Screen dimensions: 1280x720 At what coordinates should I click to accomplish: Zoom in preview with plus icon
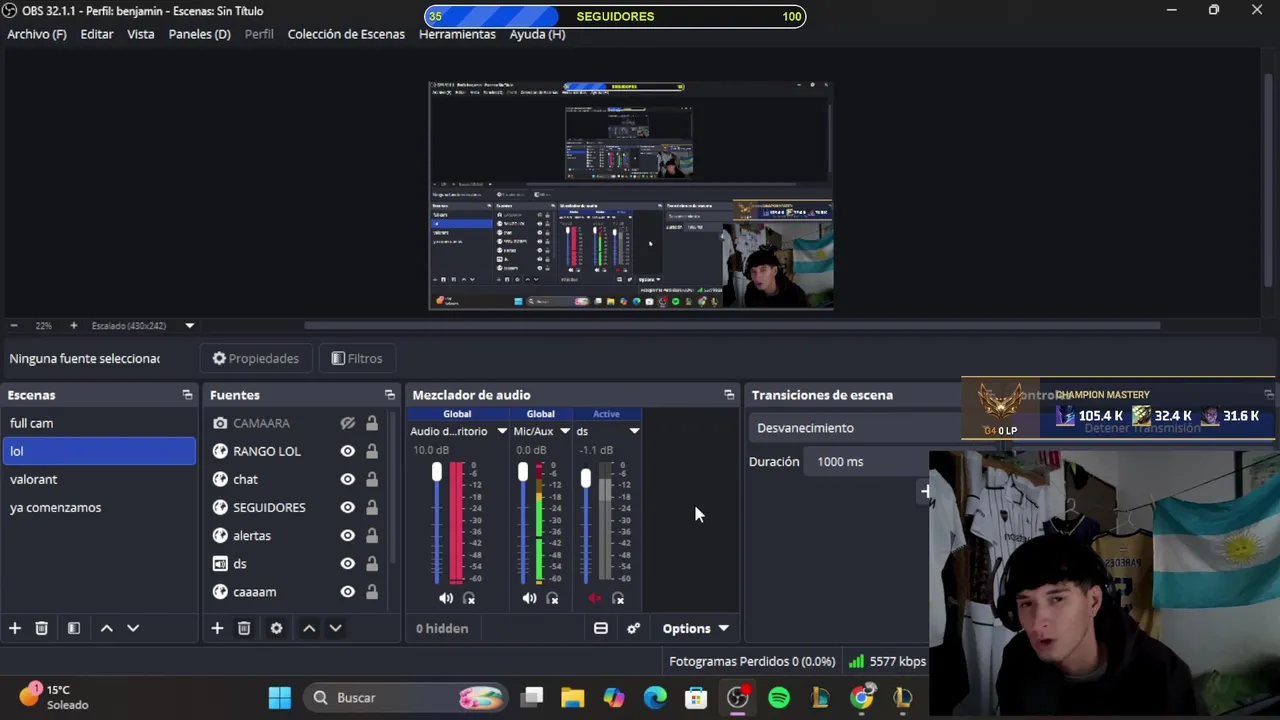[x=73, y=326]
